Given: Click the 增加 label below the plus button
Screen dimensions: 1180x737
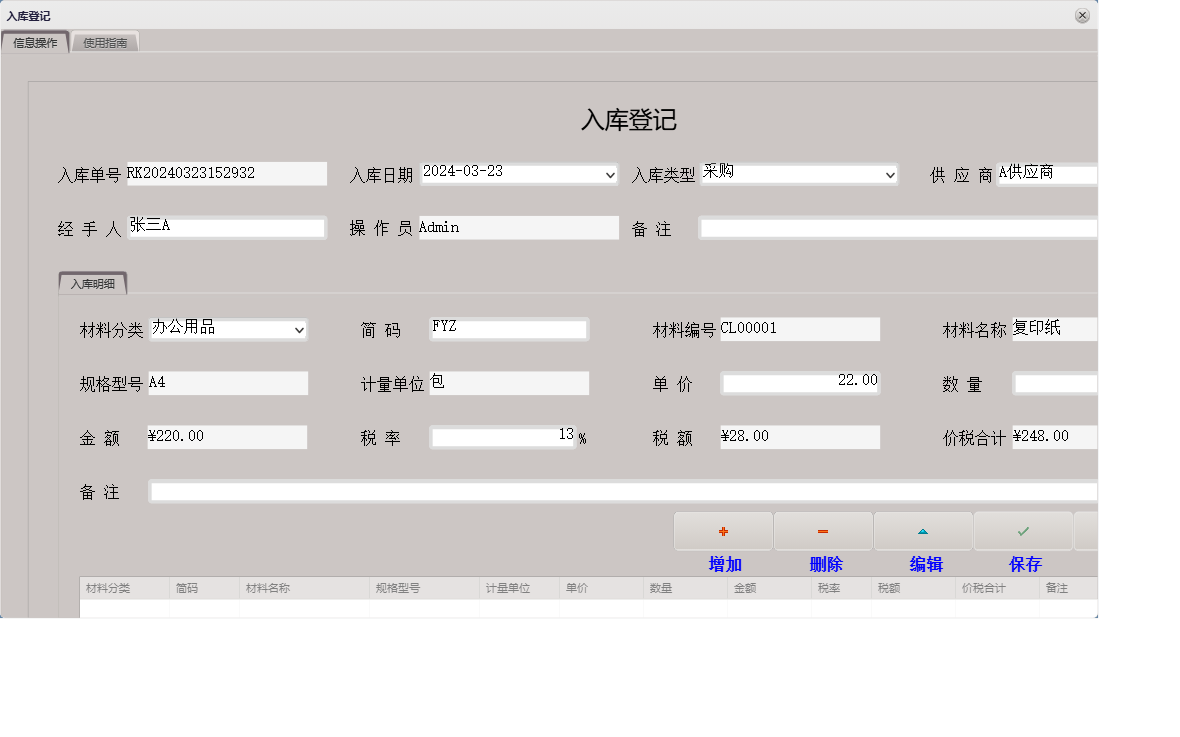Looking at the screenshot, I should pos(723,563).
